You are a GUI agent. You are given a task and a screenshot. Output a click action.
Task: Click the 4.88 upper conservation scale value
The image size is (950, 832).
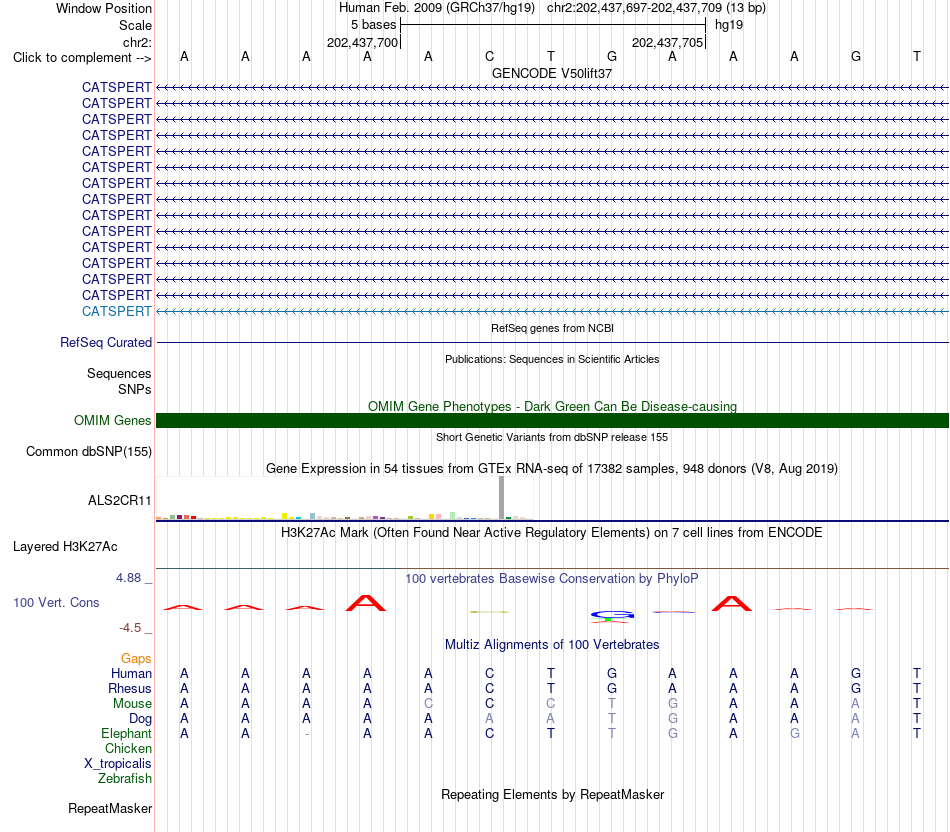click(x=128, y=578)
